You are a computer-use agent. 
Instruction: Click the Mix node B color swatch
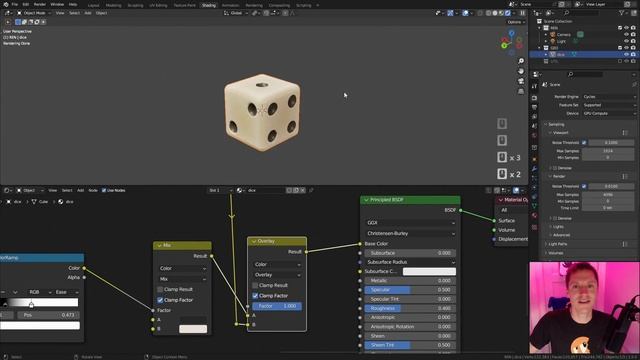click(x=193, y=329)
